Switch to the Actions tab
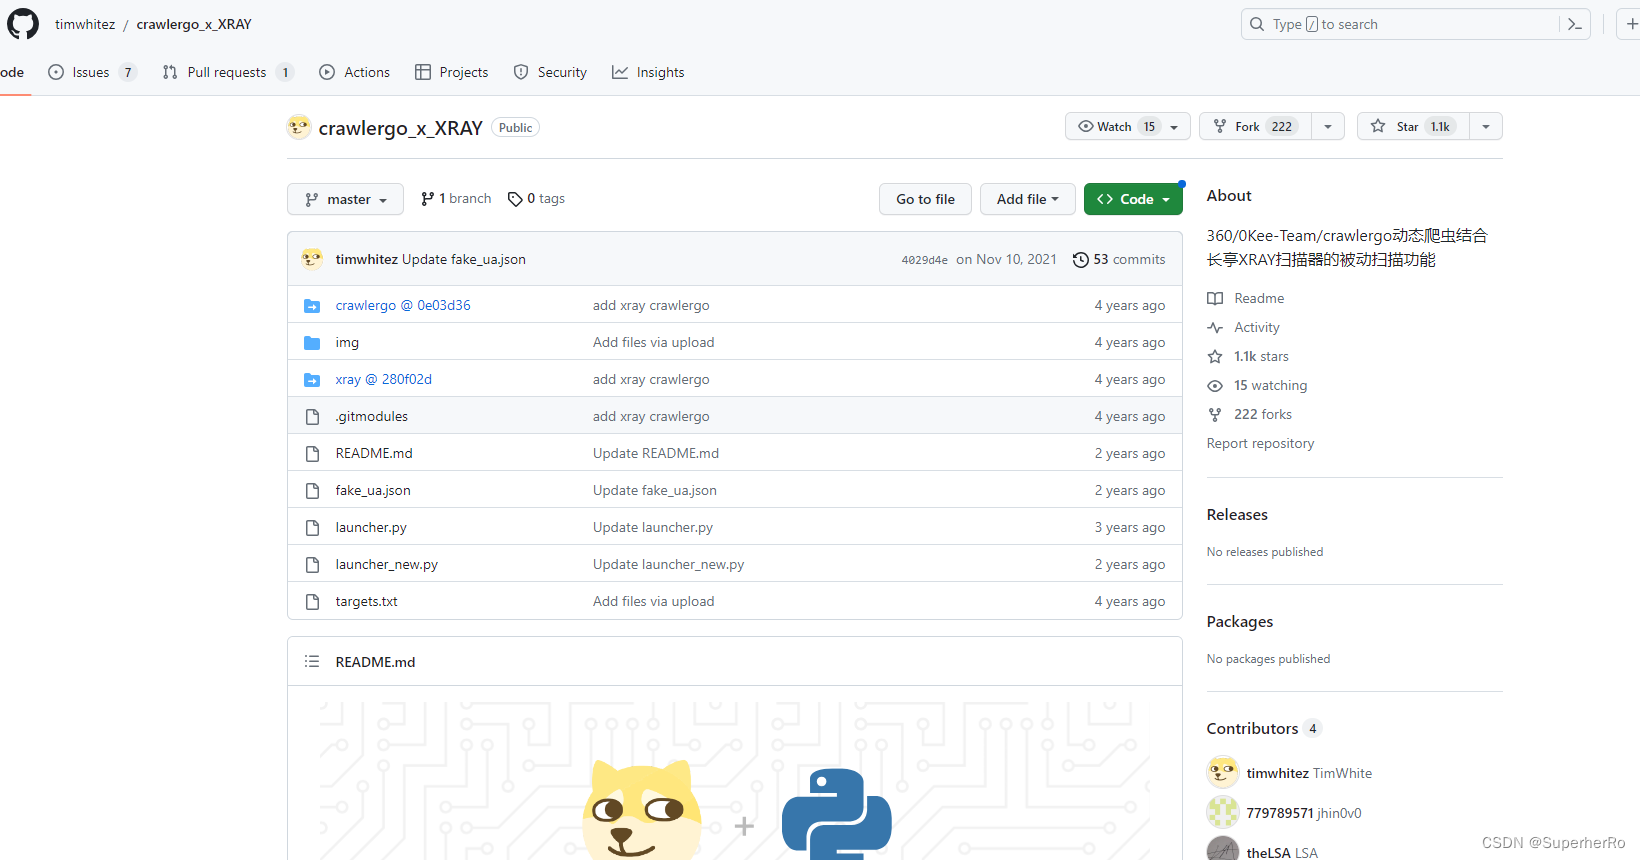 coord(355,72)
